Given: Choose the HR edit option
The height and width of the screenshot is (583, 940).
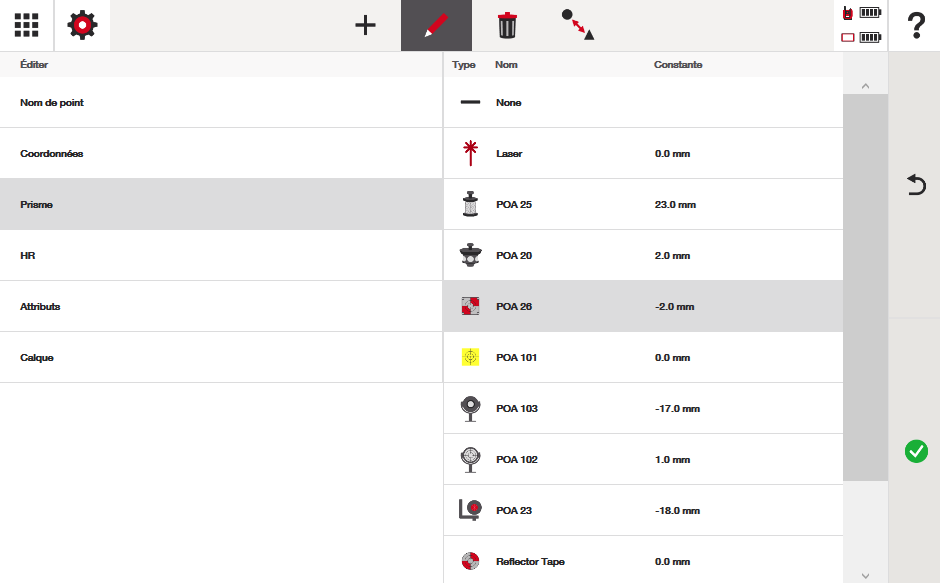Looking at the screenshot, I should coord(220,256).
